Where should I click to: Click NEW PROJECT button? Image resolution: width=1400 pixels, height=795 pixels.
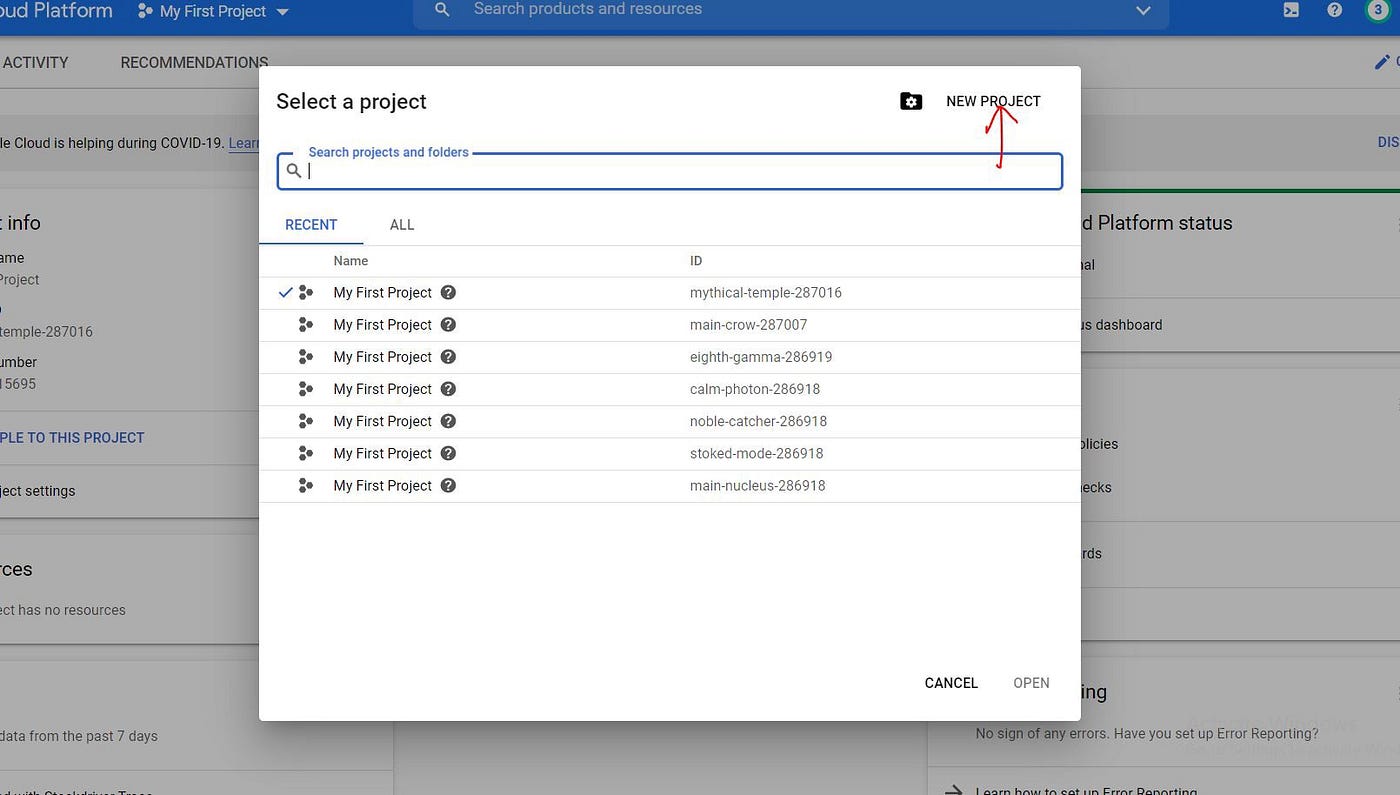[993, 101]
